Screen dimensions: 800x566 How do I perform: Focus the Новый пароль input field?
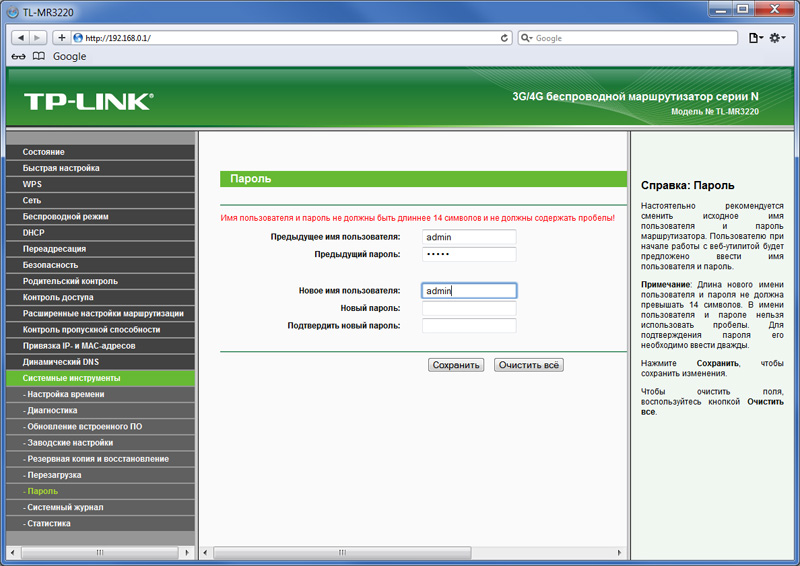point(469,308)
